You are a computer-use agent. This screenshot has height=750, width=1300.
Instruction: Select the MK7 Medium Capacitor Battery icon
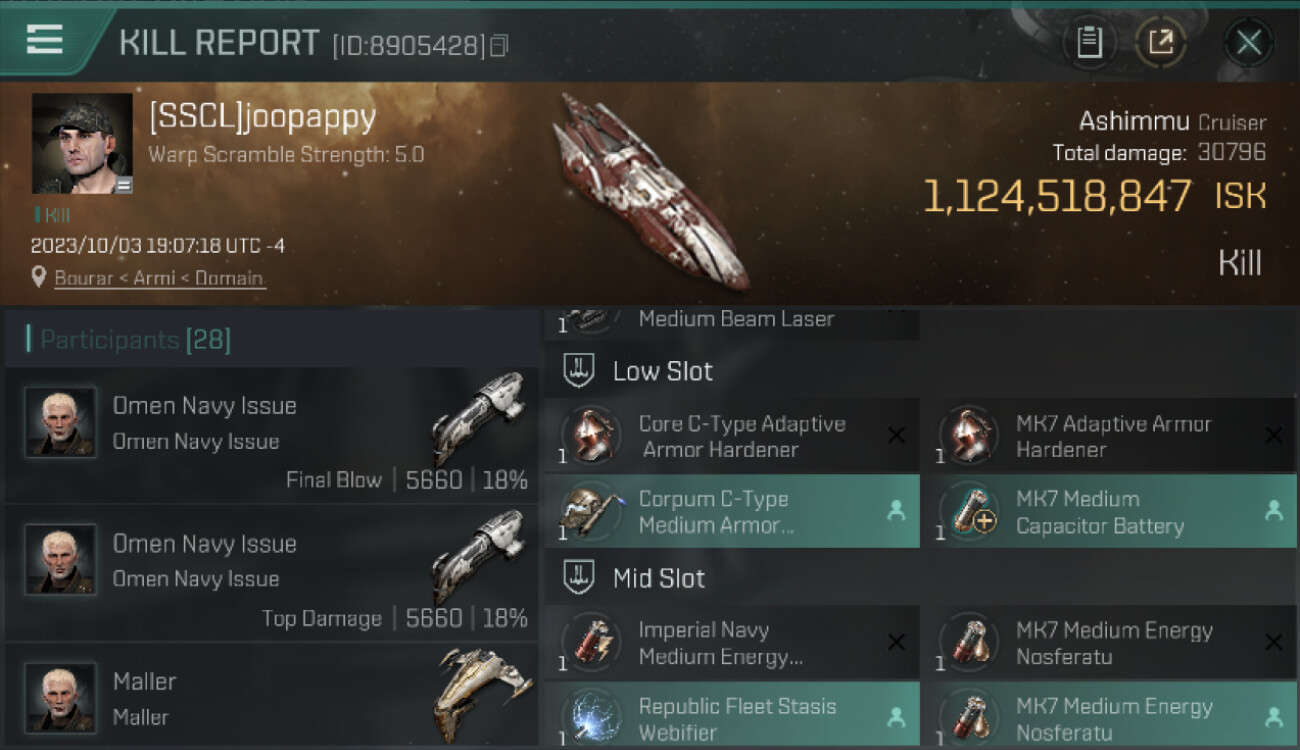[968, 511]
